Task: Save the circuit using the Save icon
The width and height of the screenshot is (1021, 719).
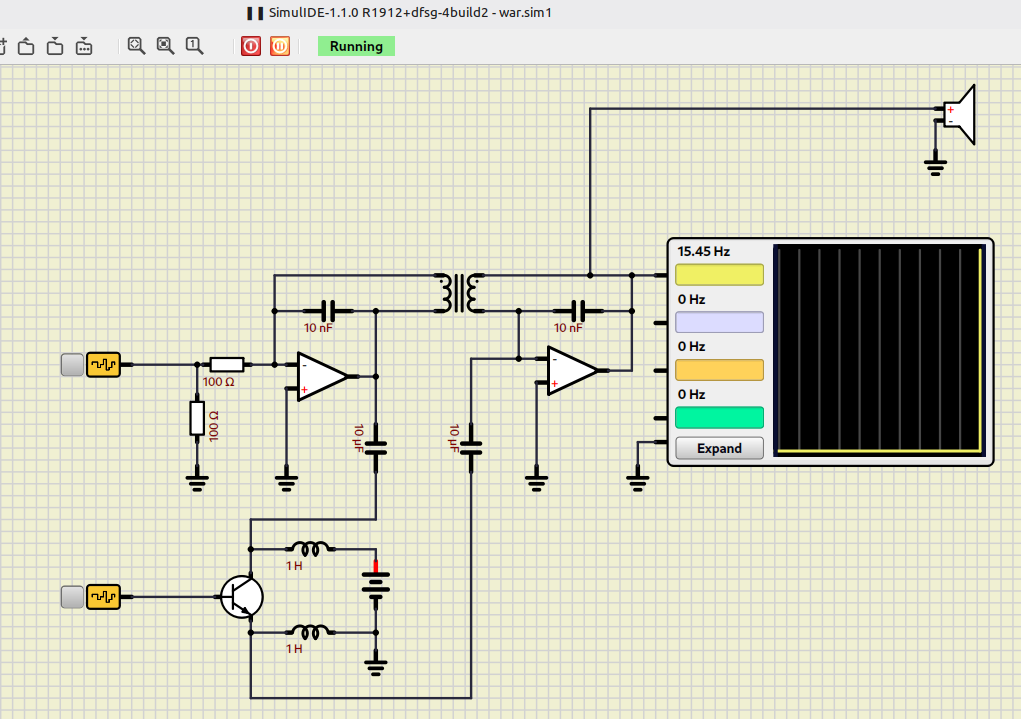Action: tap(55, 46)
